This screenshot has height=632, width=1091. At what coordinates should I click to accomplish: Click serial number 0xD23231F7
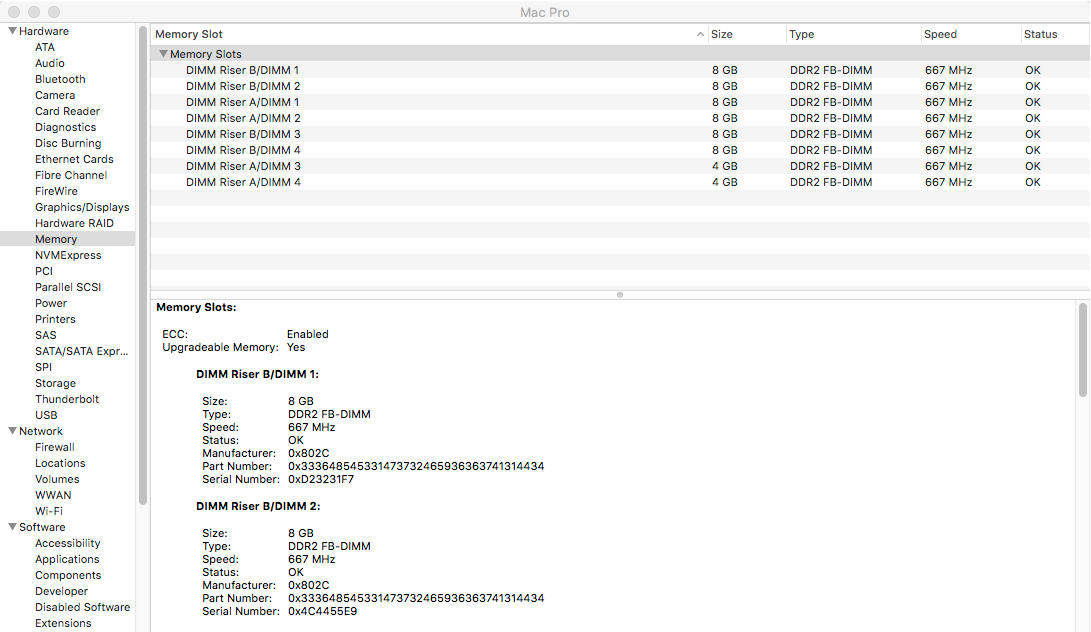321,479
